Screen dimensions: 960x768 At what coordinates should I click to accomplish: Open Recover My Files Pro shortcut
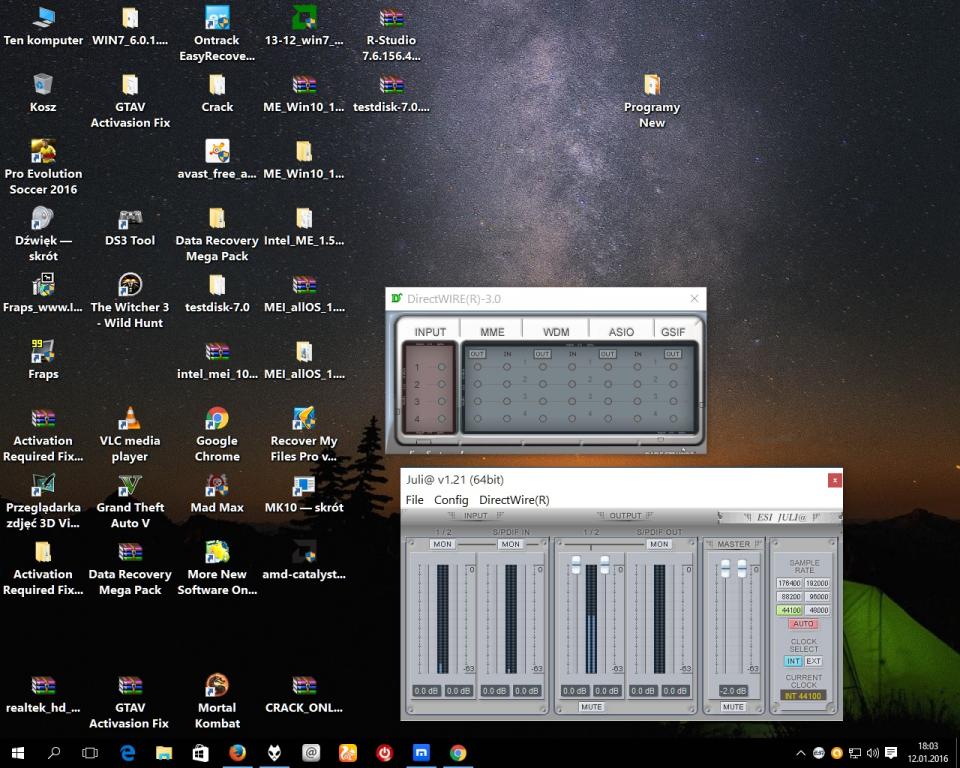[x=304, y=435]
